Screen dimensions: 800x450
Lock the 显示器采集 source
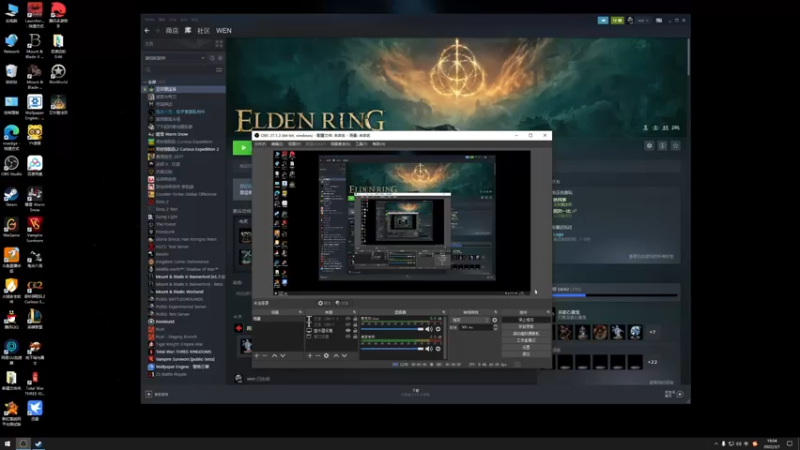tap(355, 331)
